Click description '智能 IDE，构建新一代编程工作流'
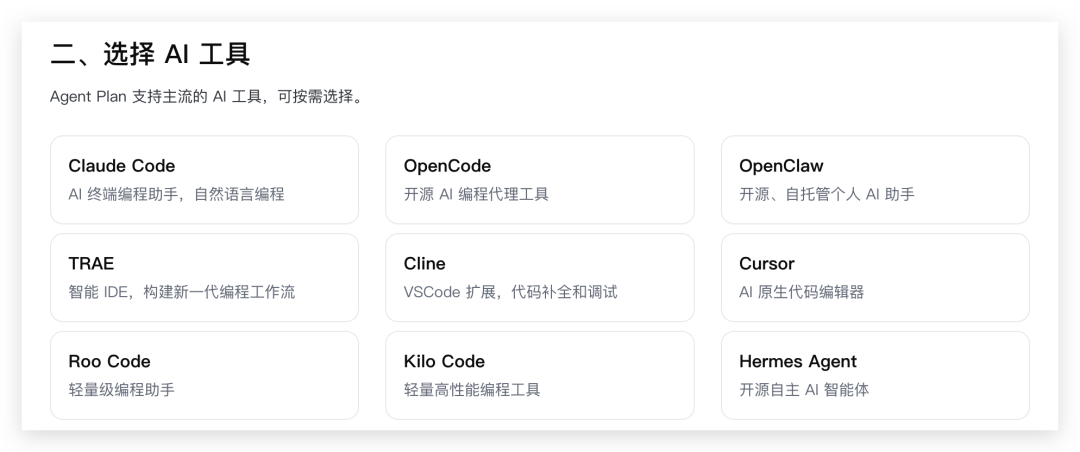Image resolution: width=1080 pixels, height=452 pixels. (182, 292)
